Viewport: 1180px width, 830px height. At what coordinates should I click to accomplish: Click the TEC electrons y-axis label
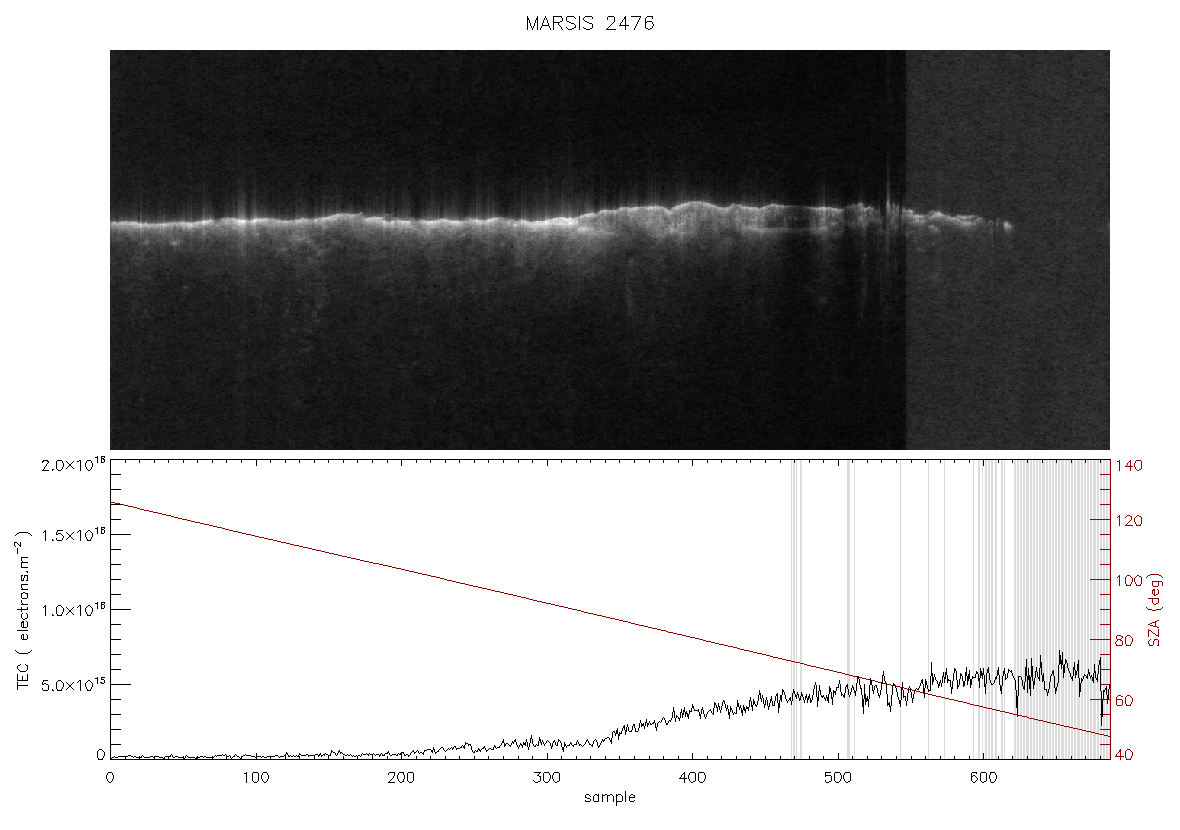point(23,610)
